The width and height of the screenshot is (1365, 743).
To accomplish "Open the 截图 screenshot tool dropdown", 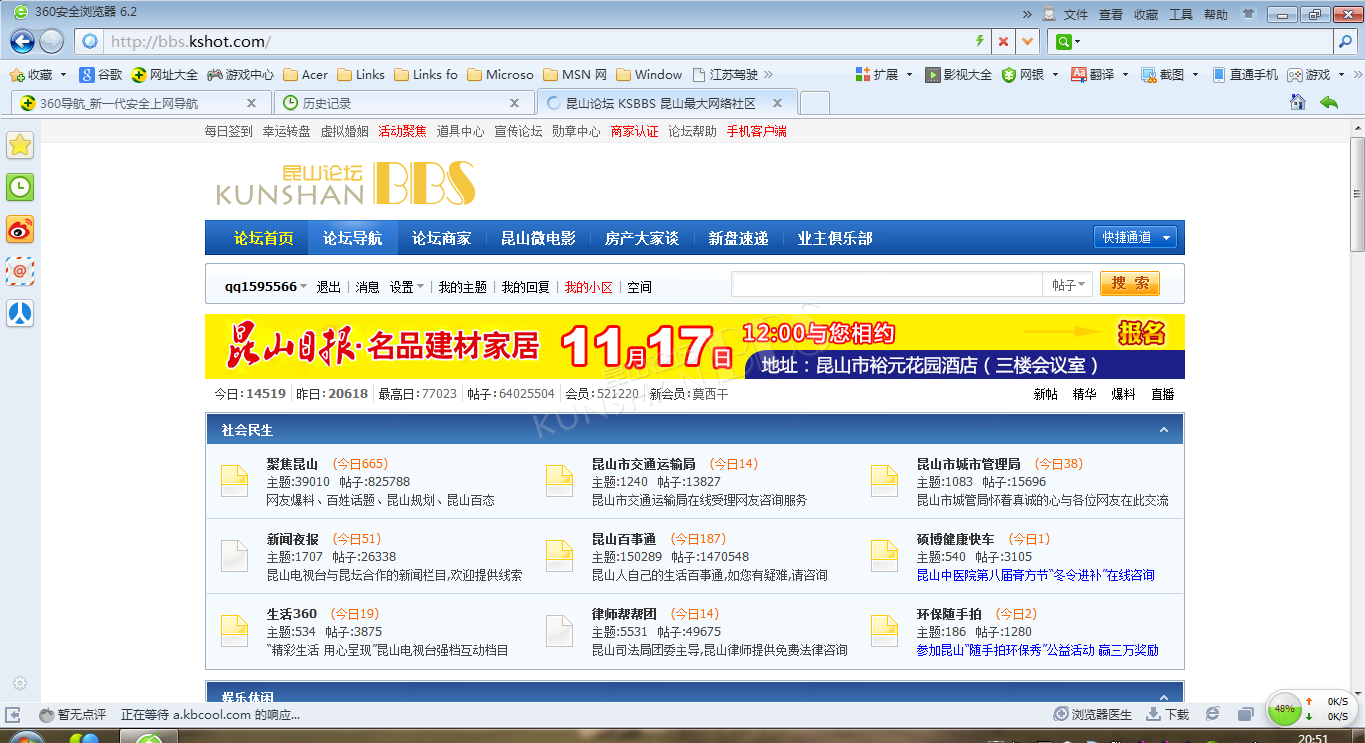I will (x=1169, y=75).
